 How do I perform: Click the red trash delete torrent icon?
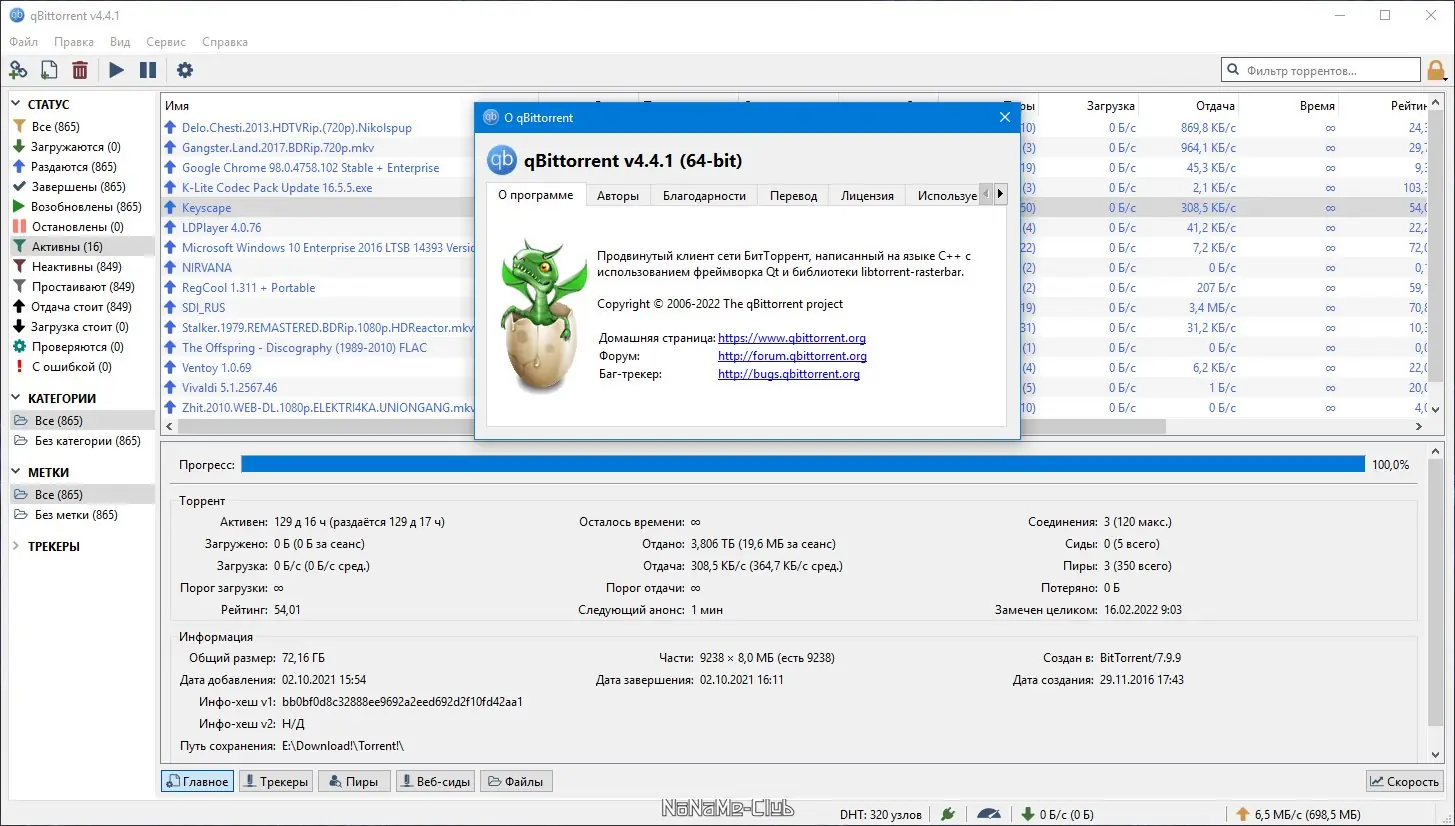pyautogui.click(x=80, y=70)
